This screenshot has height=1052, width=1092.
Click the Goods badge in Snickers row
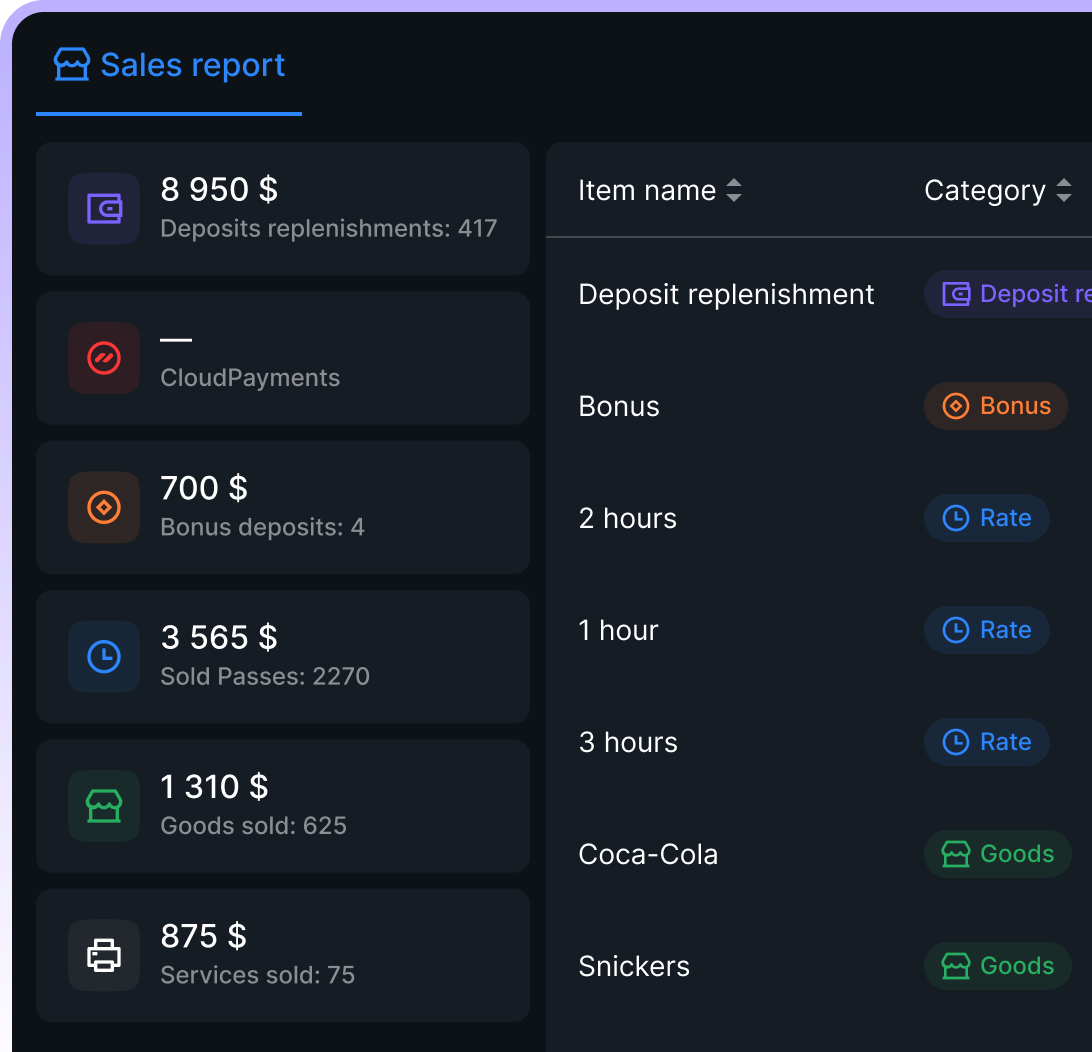997,966
